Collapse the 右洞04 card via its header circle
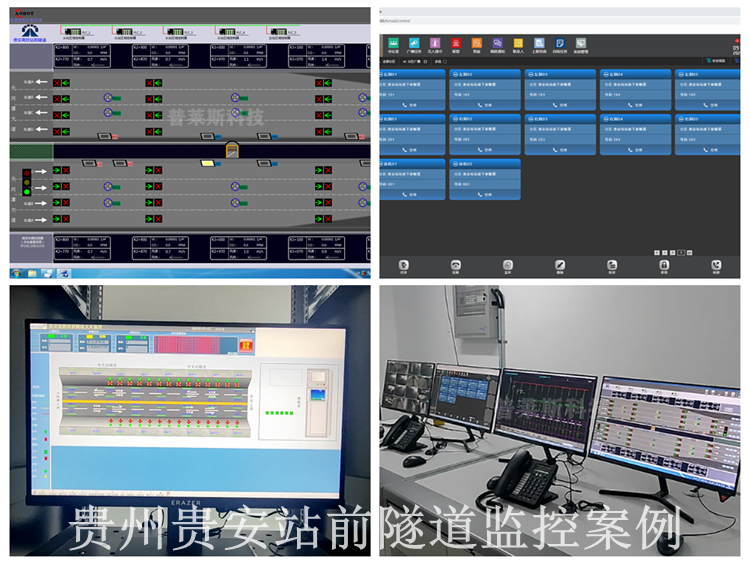This screenshot has height=563, width=750. pyautogui.click(x=606, y=119)
